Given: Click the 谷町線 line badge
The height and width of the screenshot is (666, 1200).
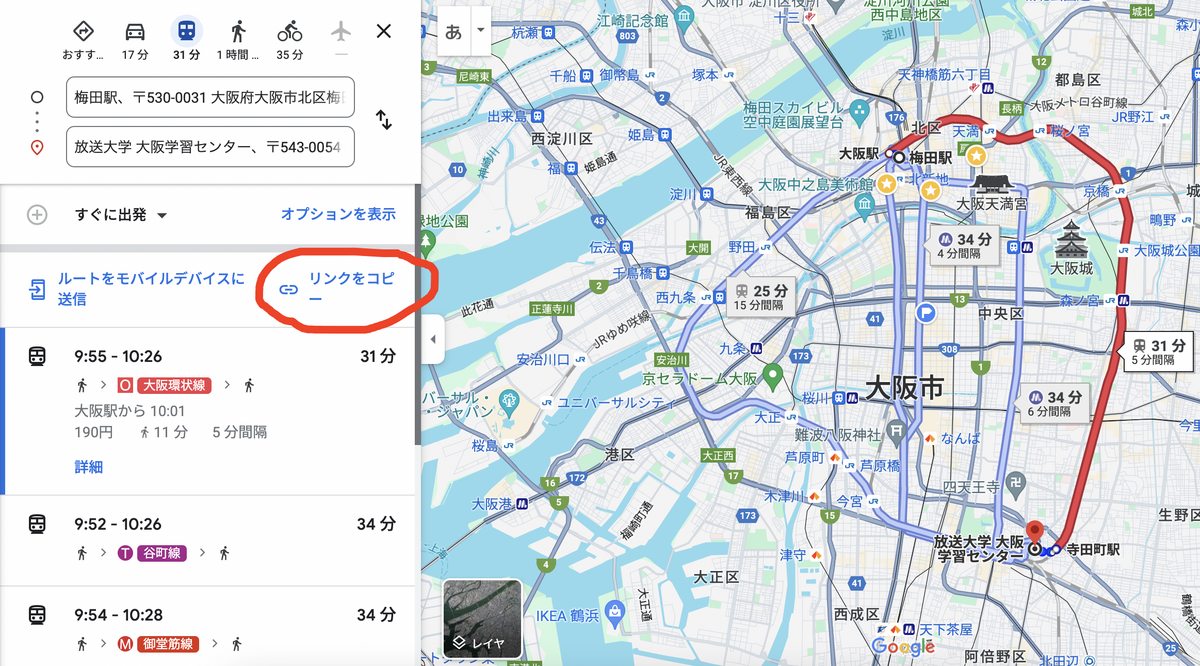Looking at the screenshot, I should click(x=163, y=553).
